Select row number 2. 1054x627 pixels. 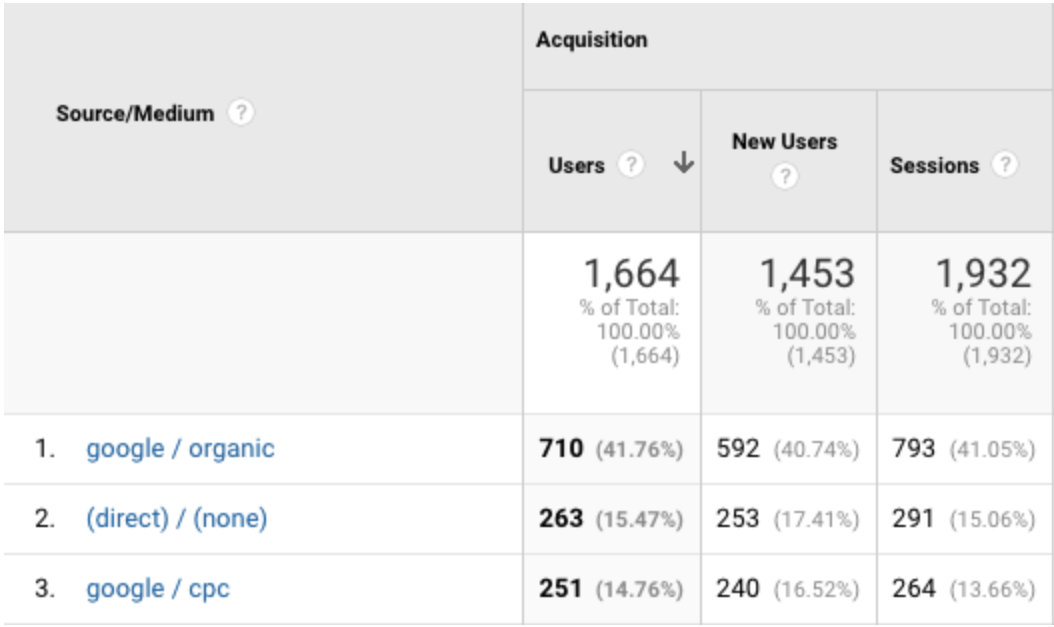click(44, 518)
